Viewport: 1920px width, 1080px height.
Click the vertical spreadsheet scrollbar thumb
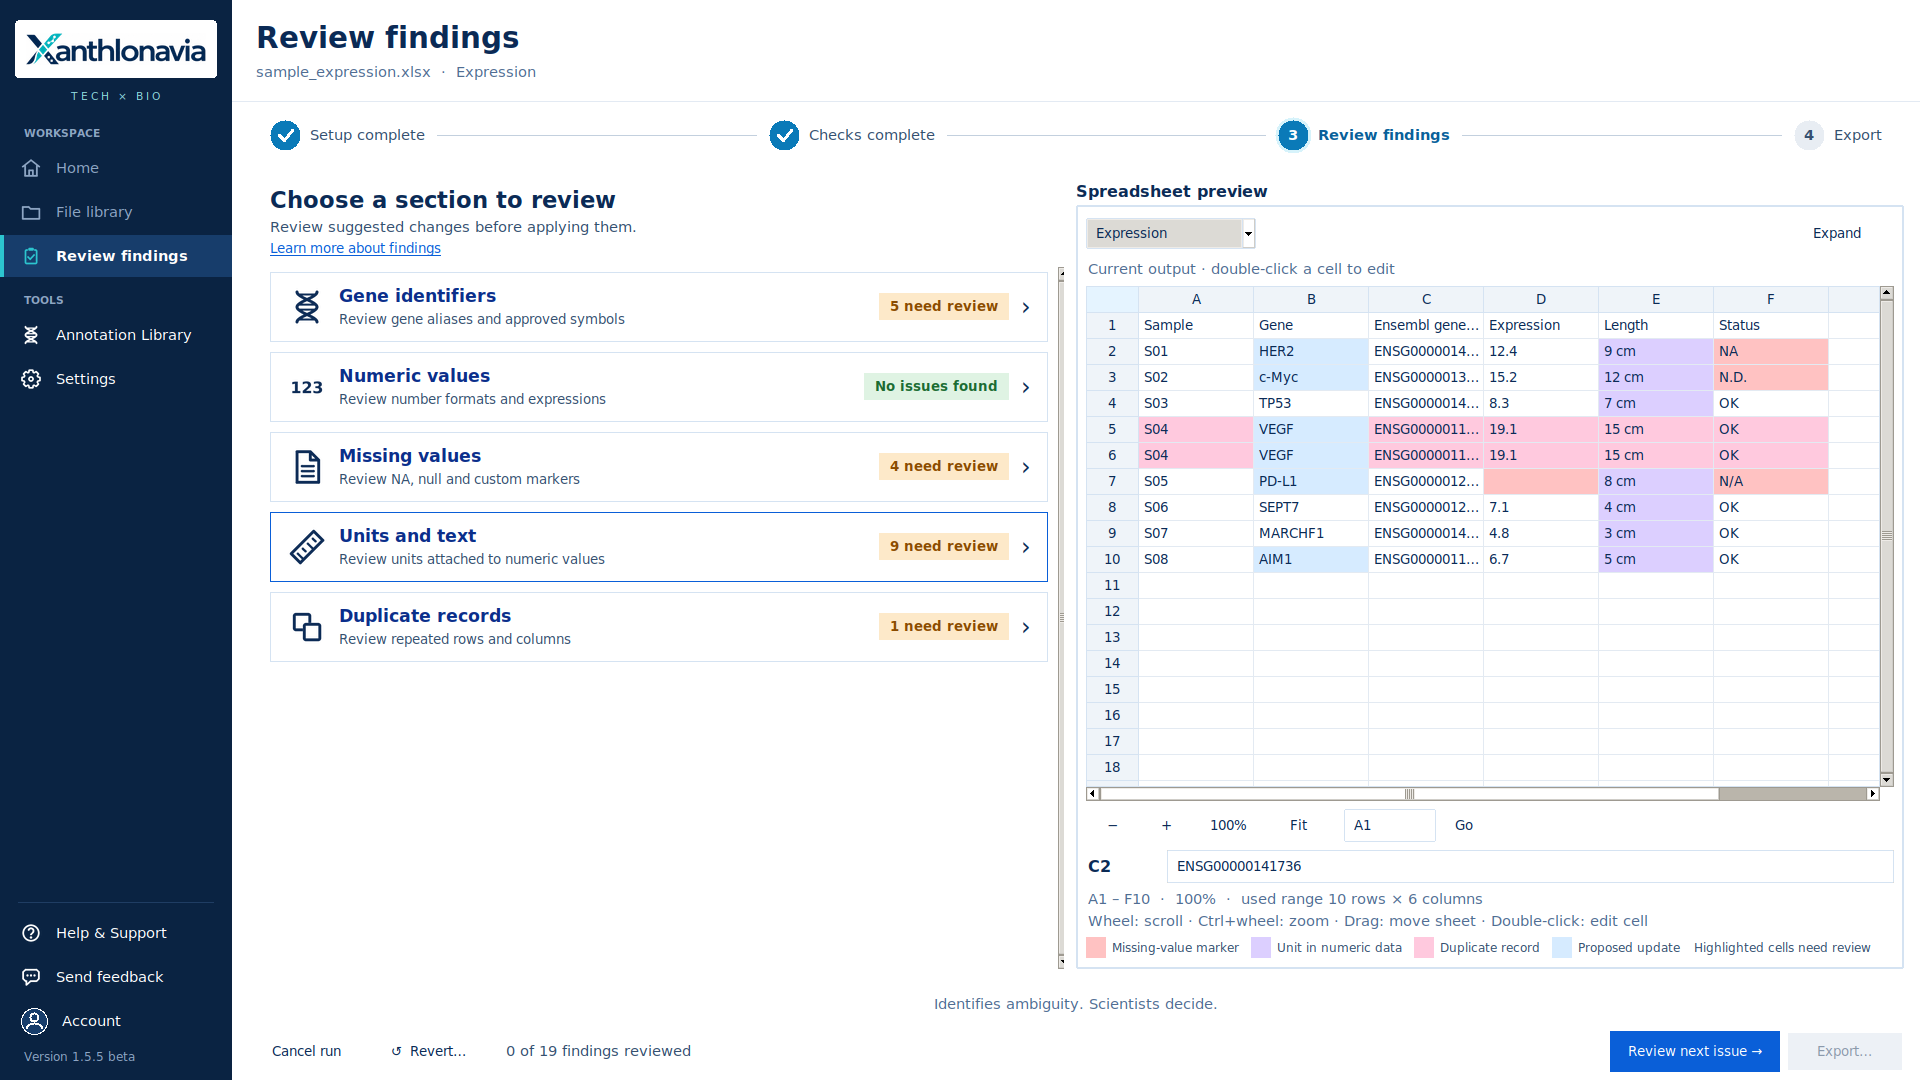click(x=1887, y=535)
